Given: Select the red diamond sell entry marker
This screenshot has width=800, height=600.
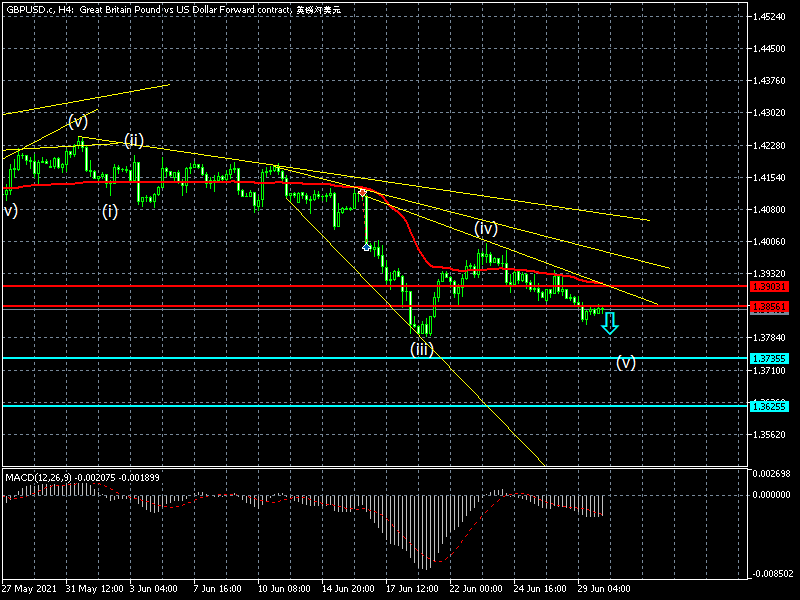Looking at the screenshot, I should (362, 193).
